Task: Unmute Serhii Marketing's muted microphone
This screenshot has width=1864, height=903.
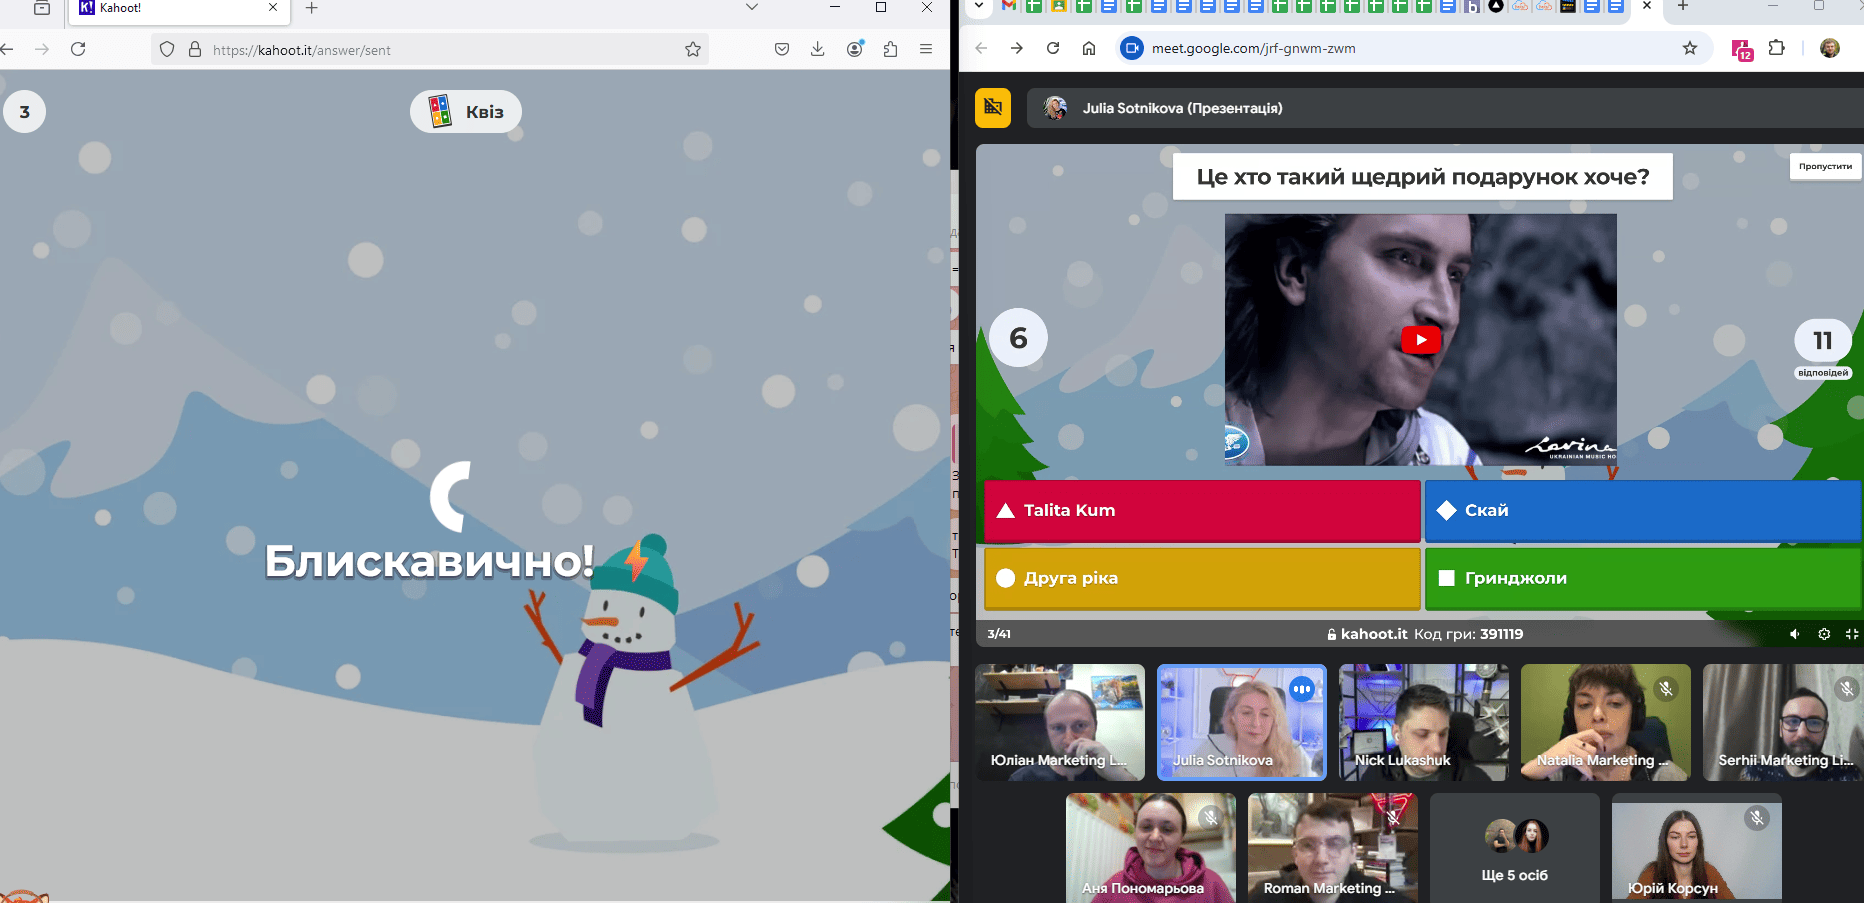Action: pos(1845,688)
